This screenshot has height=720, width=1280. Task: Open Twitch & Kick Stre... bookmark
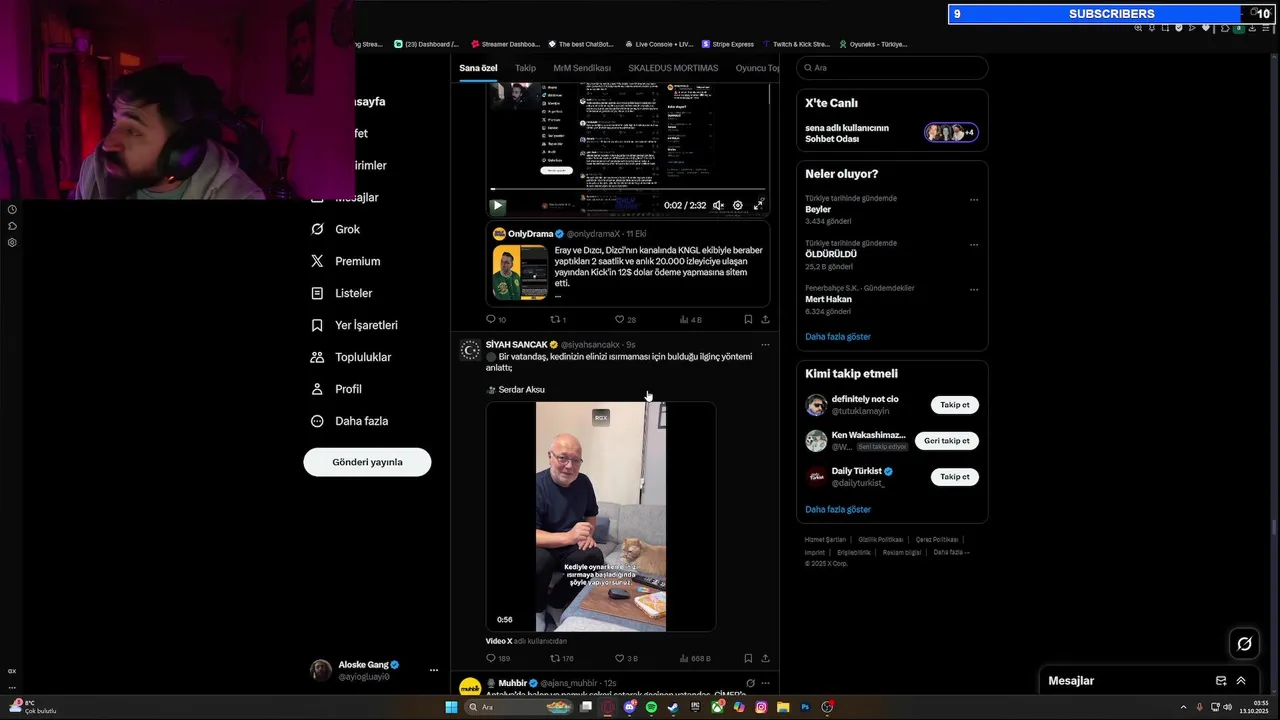[x=796, y=44]
